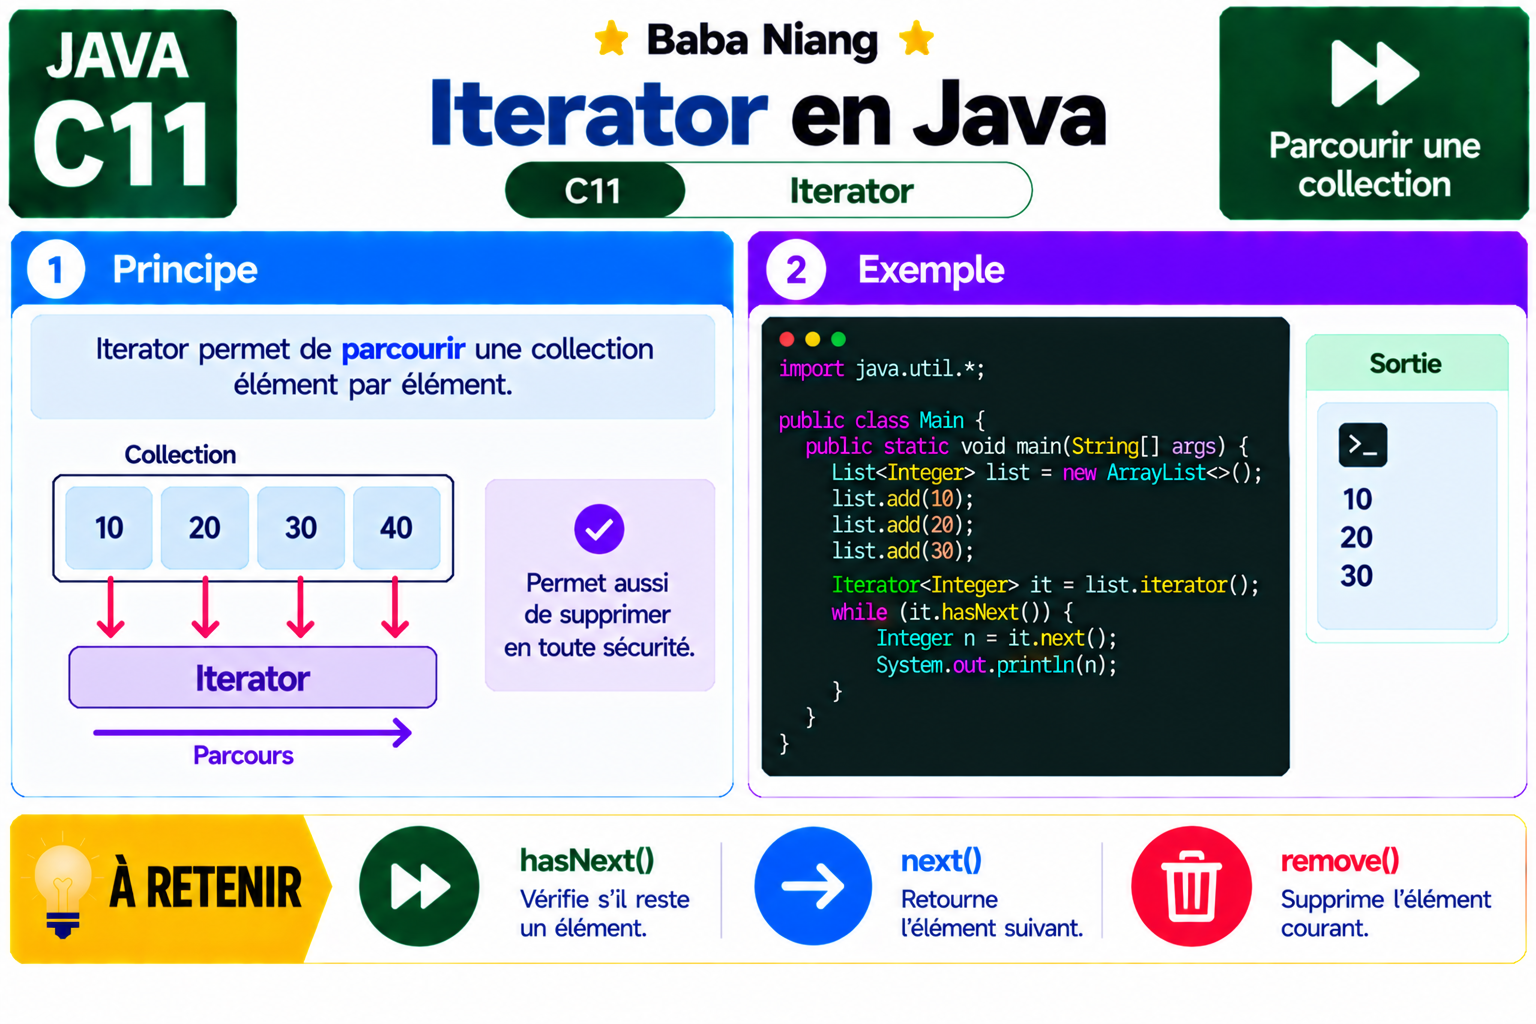Image resolution: width=1536 pixels, height=1024 pixels.
Task: Click the Collection label above the cells
Action: [180, 455]
